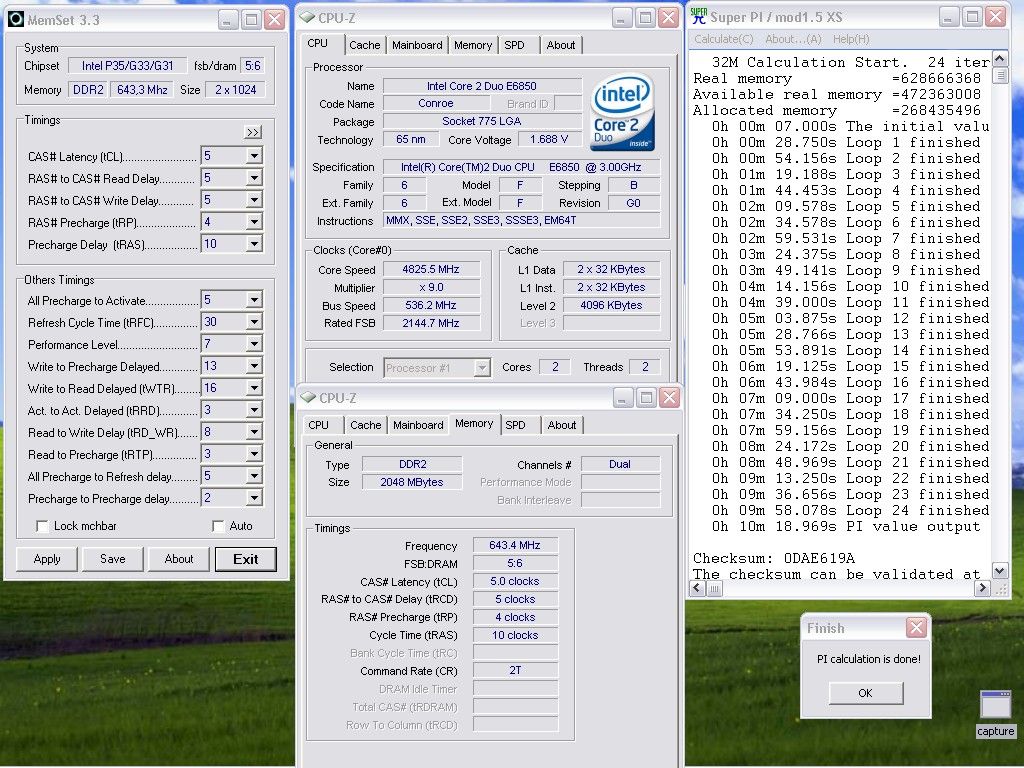Switch to About tab in upper CPU-Z window
1024x768 pixels.
(561, 45)
